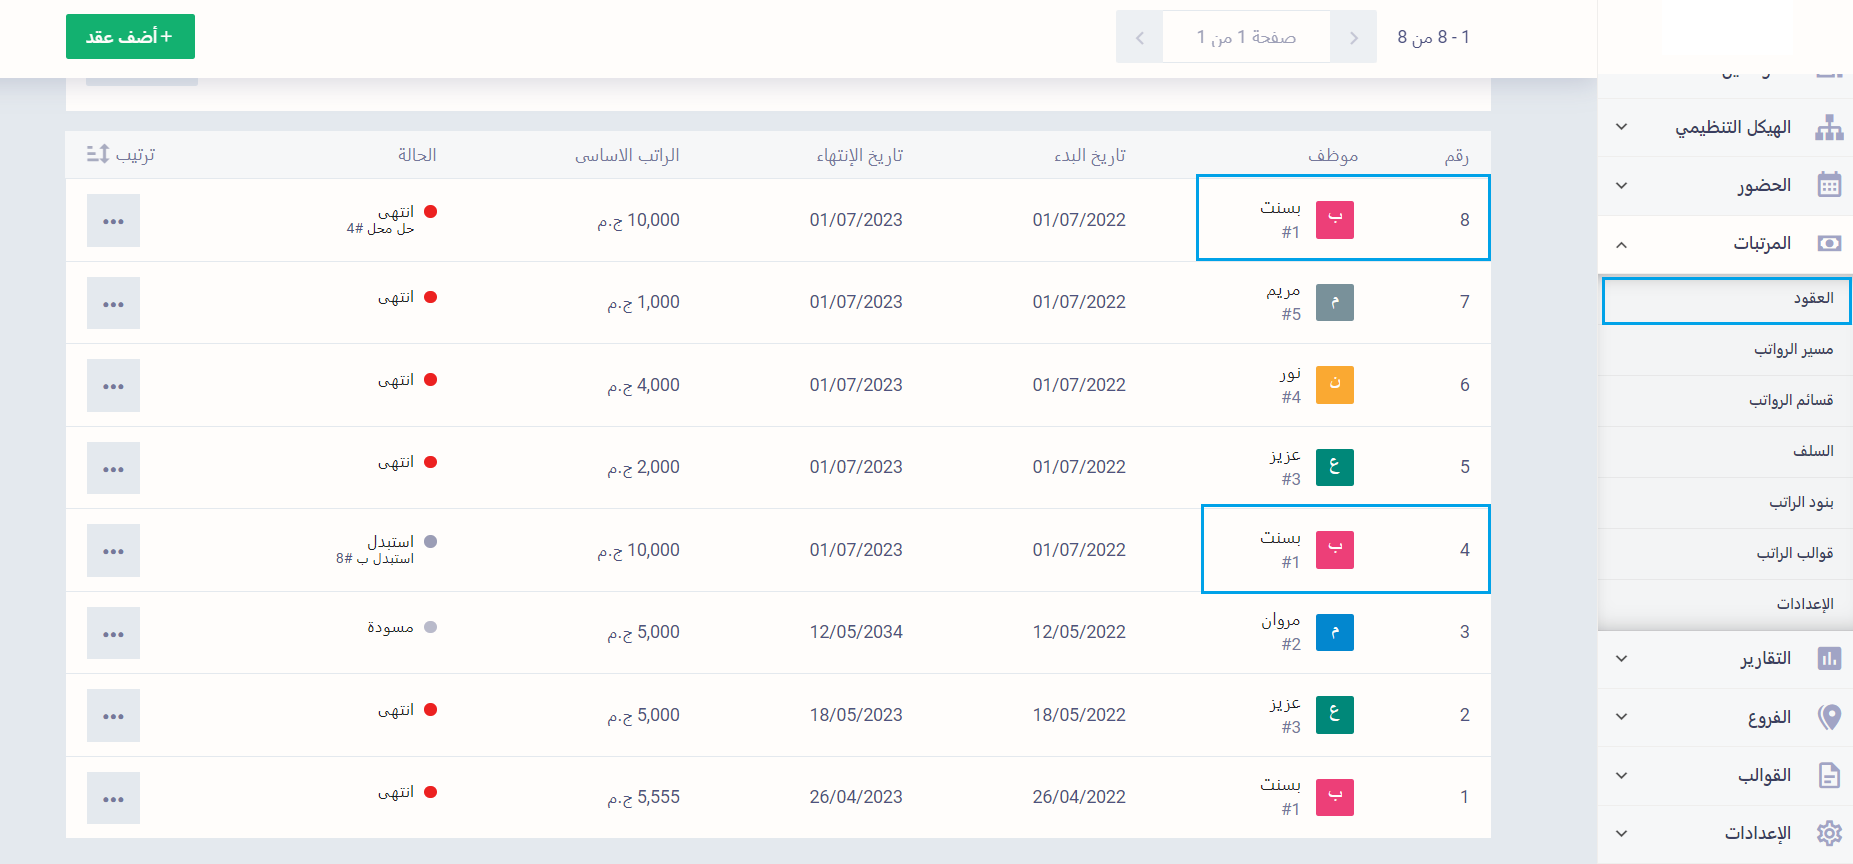Open بنود الراتب in the sidebar
Screen dimensions: 1853x864
(1800, 502)
